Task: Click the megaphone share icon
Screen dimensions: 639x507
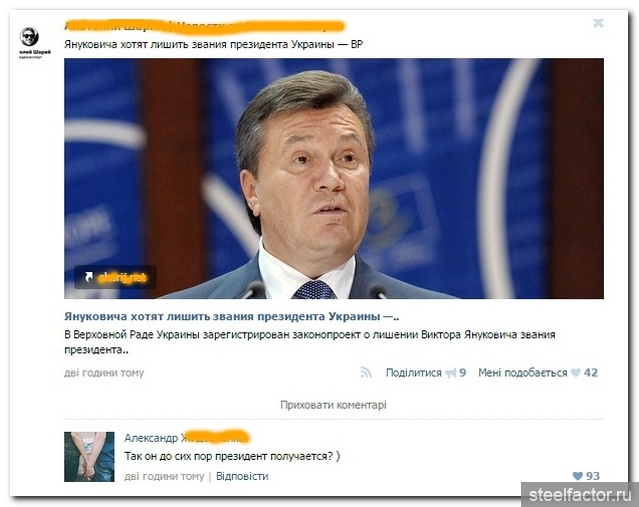Action: [450, 373]
